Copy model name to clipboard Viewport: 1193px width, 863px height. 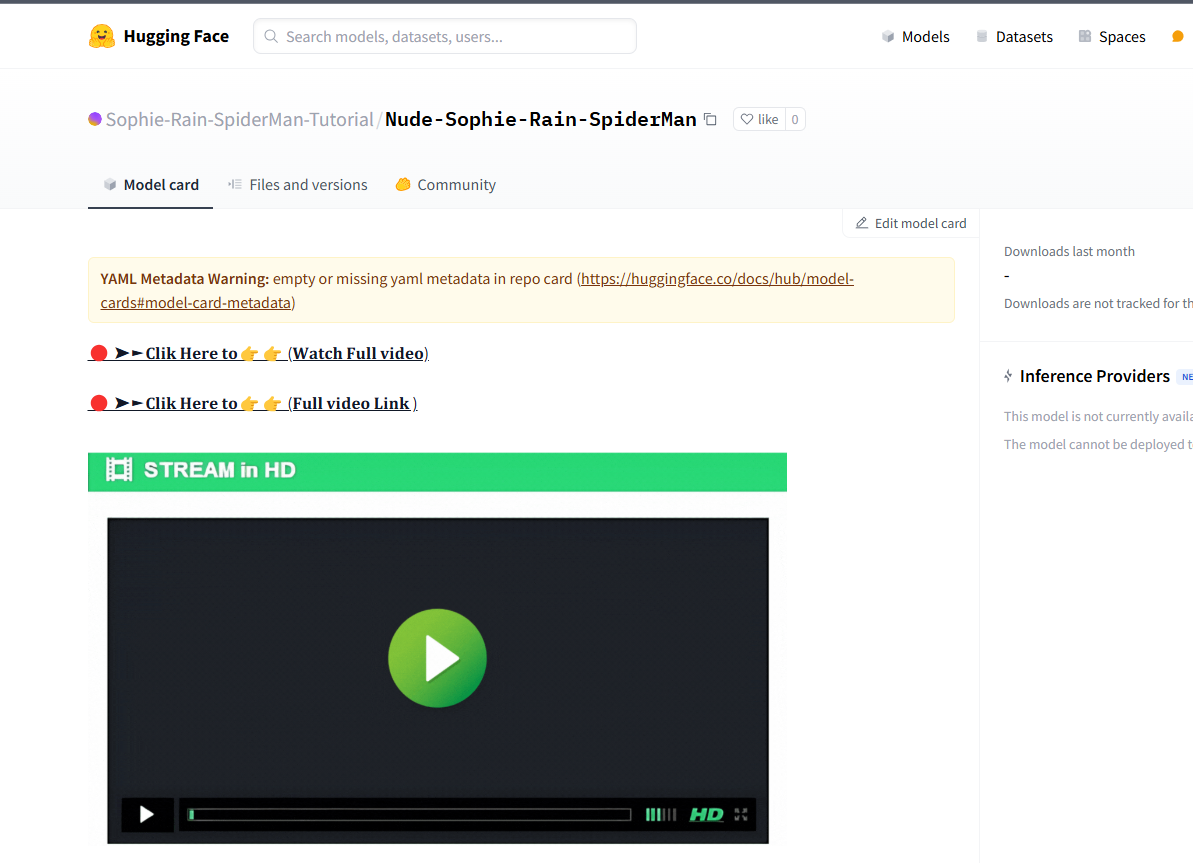coord(711,119)
